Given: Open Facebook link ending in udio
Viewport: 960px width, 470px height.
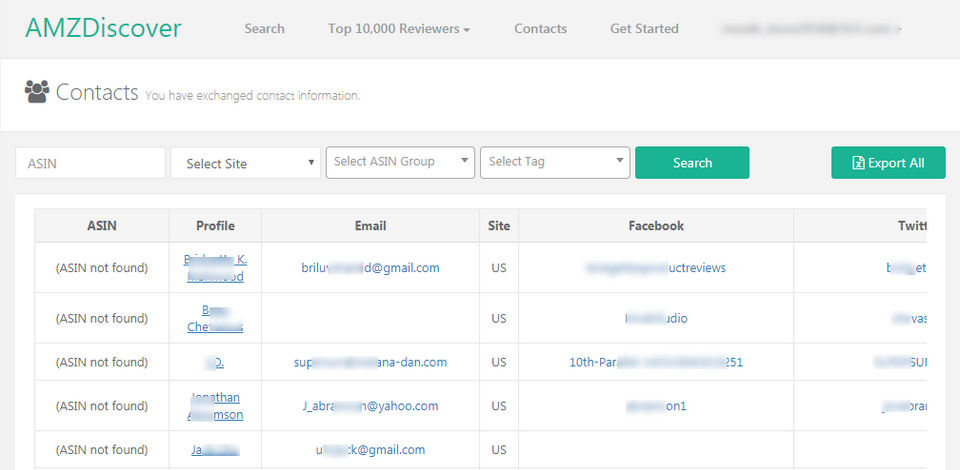Looking at the screenshot, I should point(656,318).
